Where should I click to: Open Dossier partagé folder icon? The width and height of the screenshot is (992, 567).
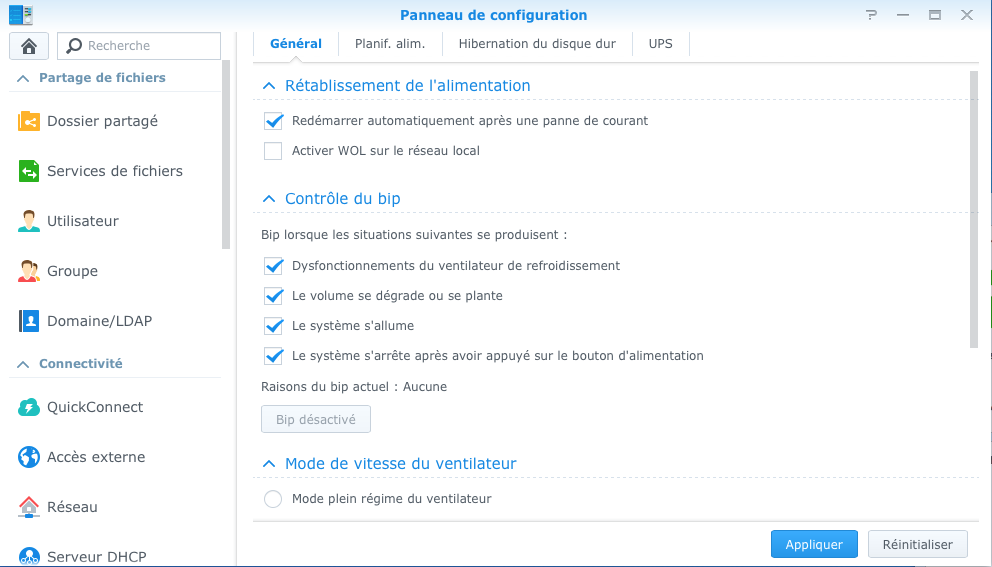tap(29, 121)
